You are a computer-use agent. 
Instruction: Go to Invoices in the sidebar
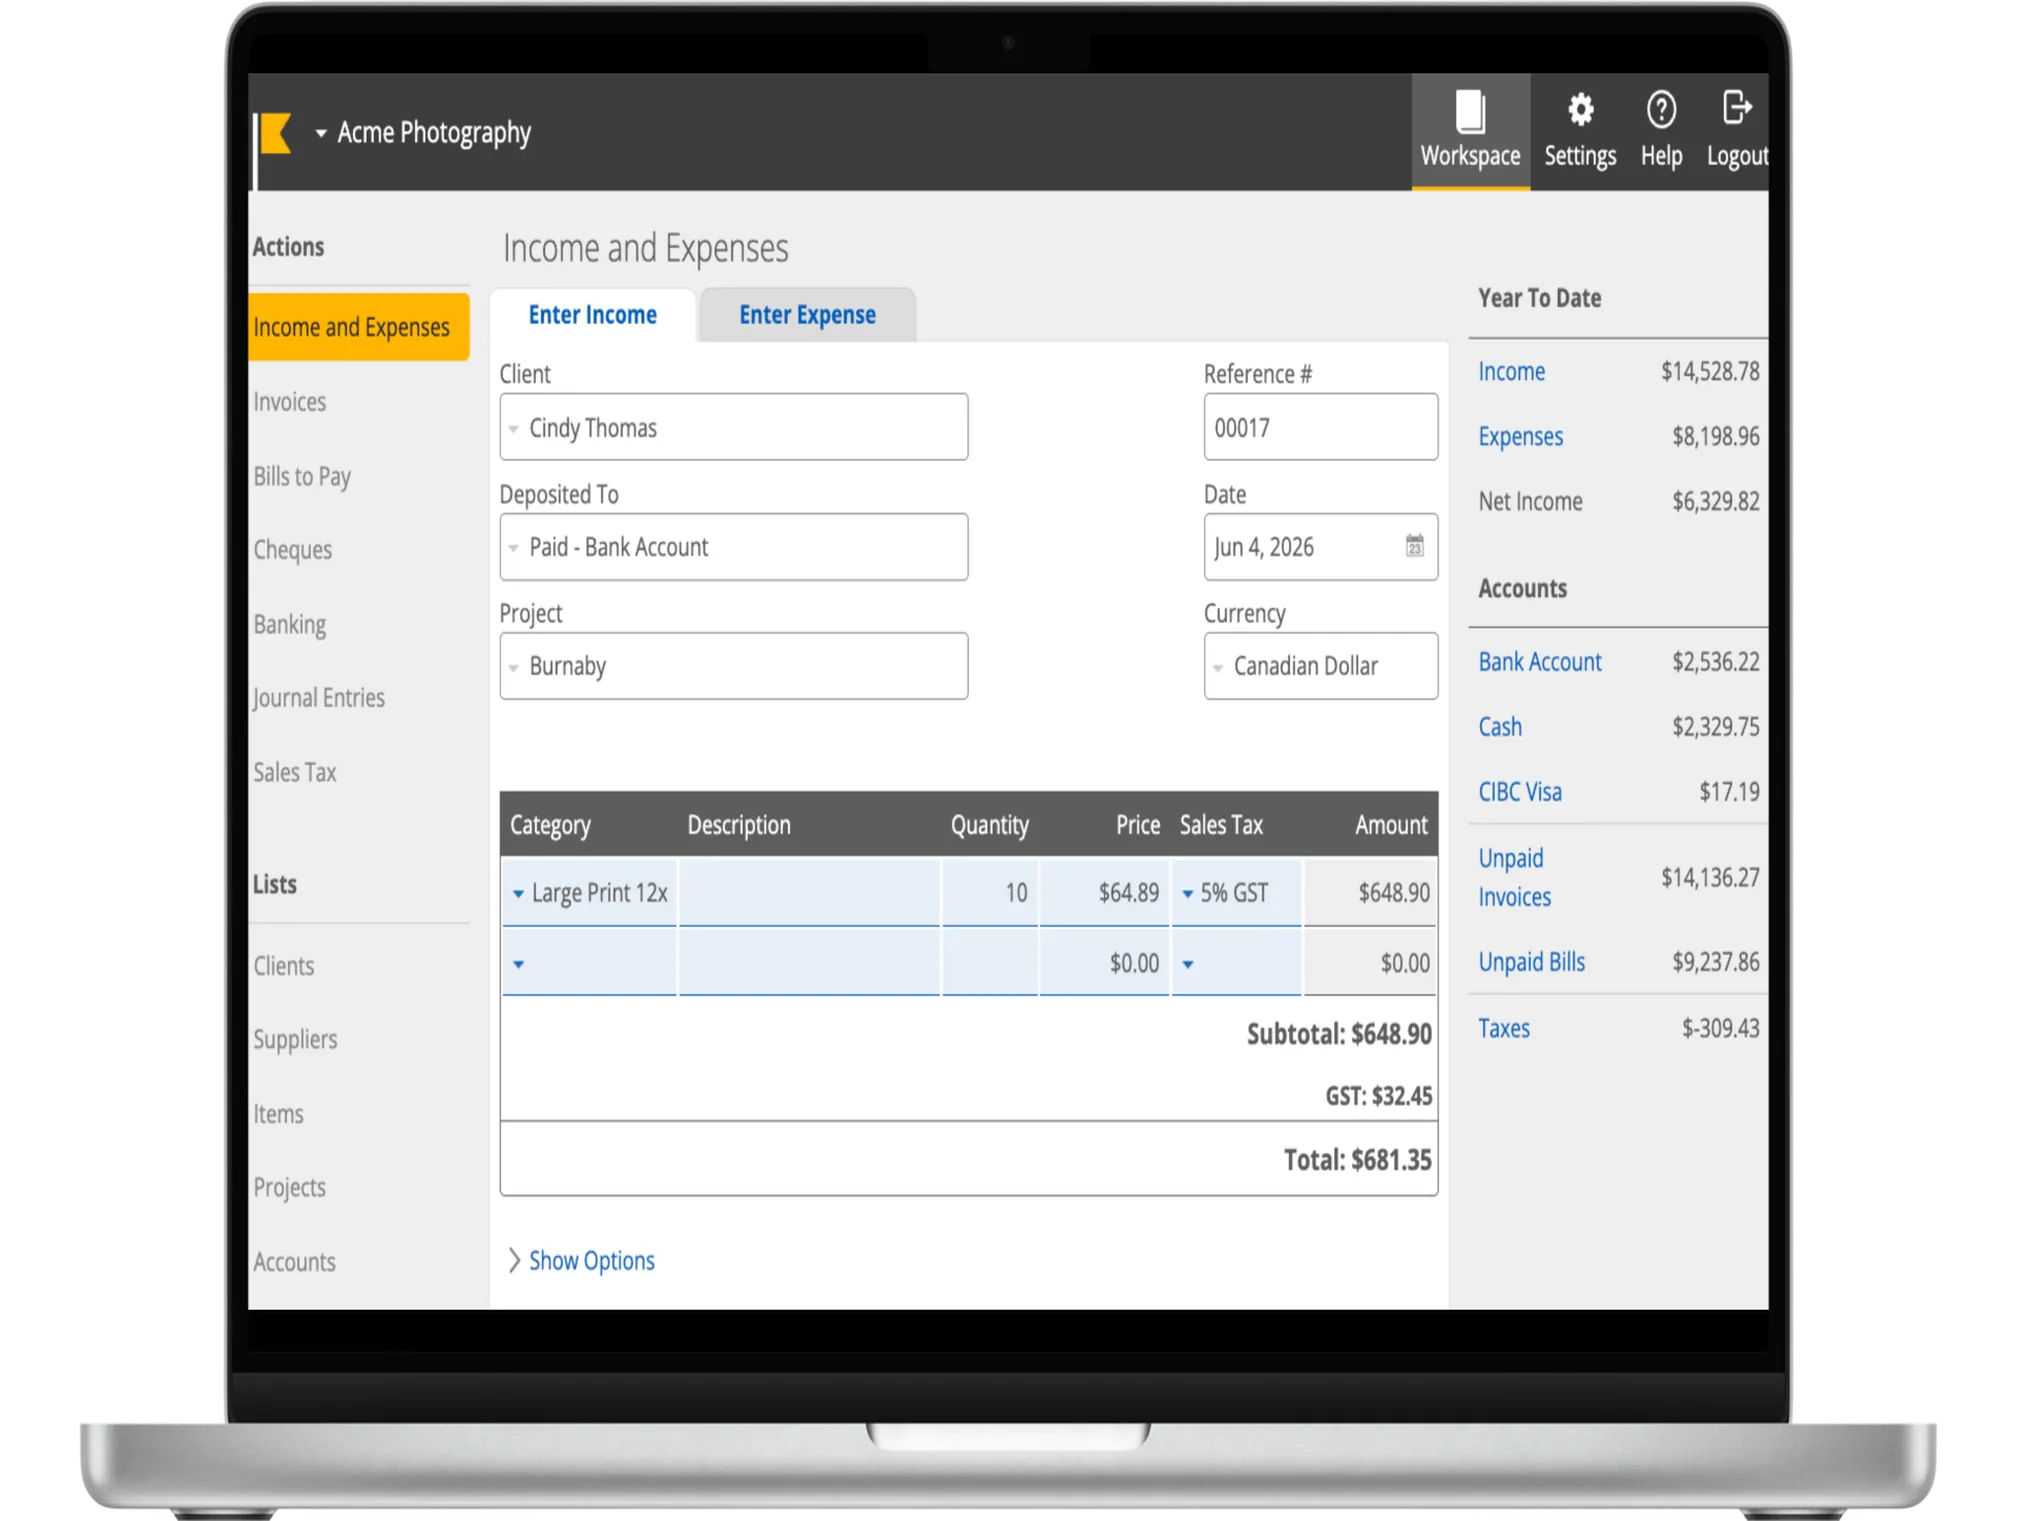289,402
